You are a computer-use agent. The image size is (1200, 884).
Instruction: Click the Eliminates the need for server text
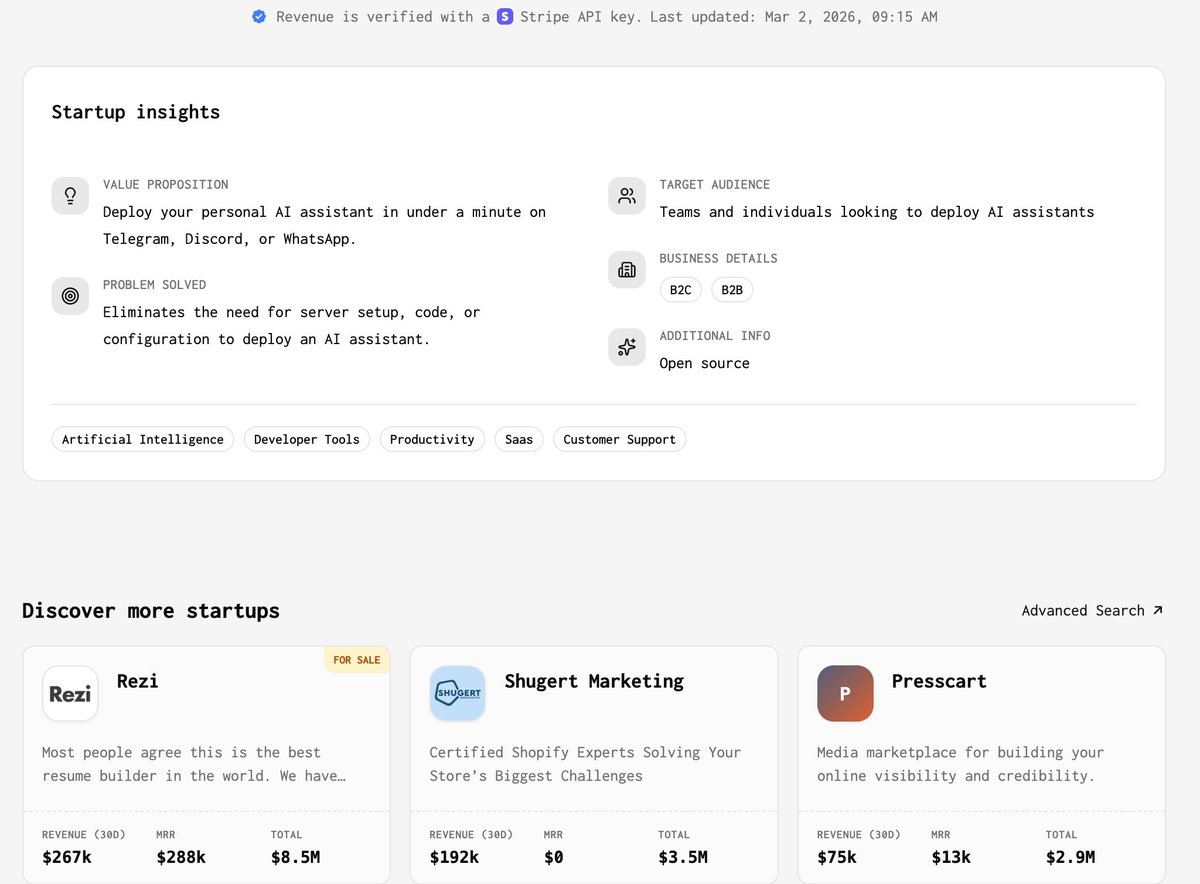[291, 325]
